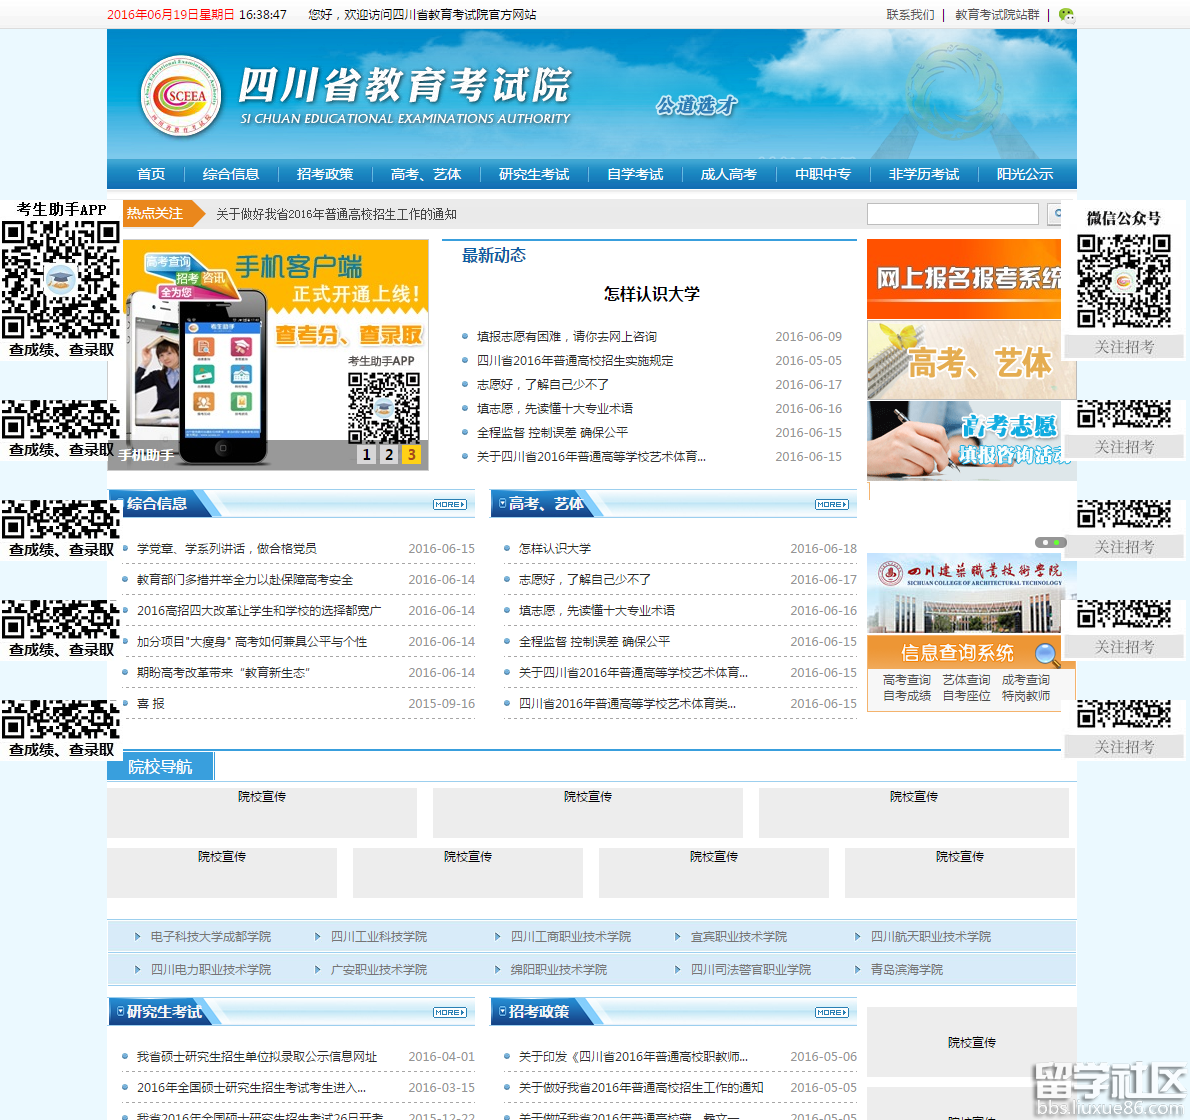Screen dimensions: 1190x1120
Task: Expand MORE in 招考政策 section
Action: pyautogui.click(x=832, y=1013)
